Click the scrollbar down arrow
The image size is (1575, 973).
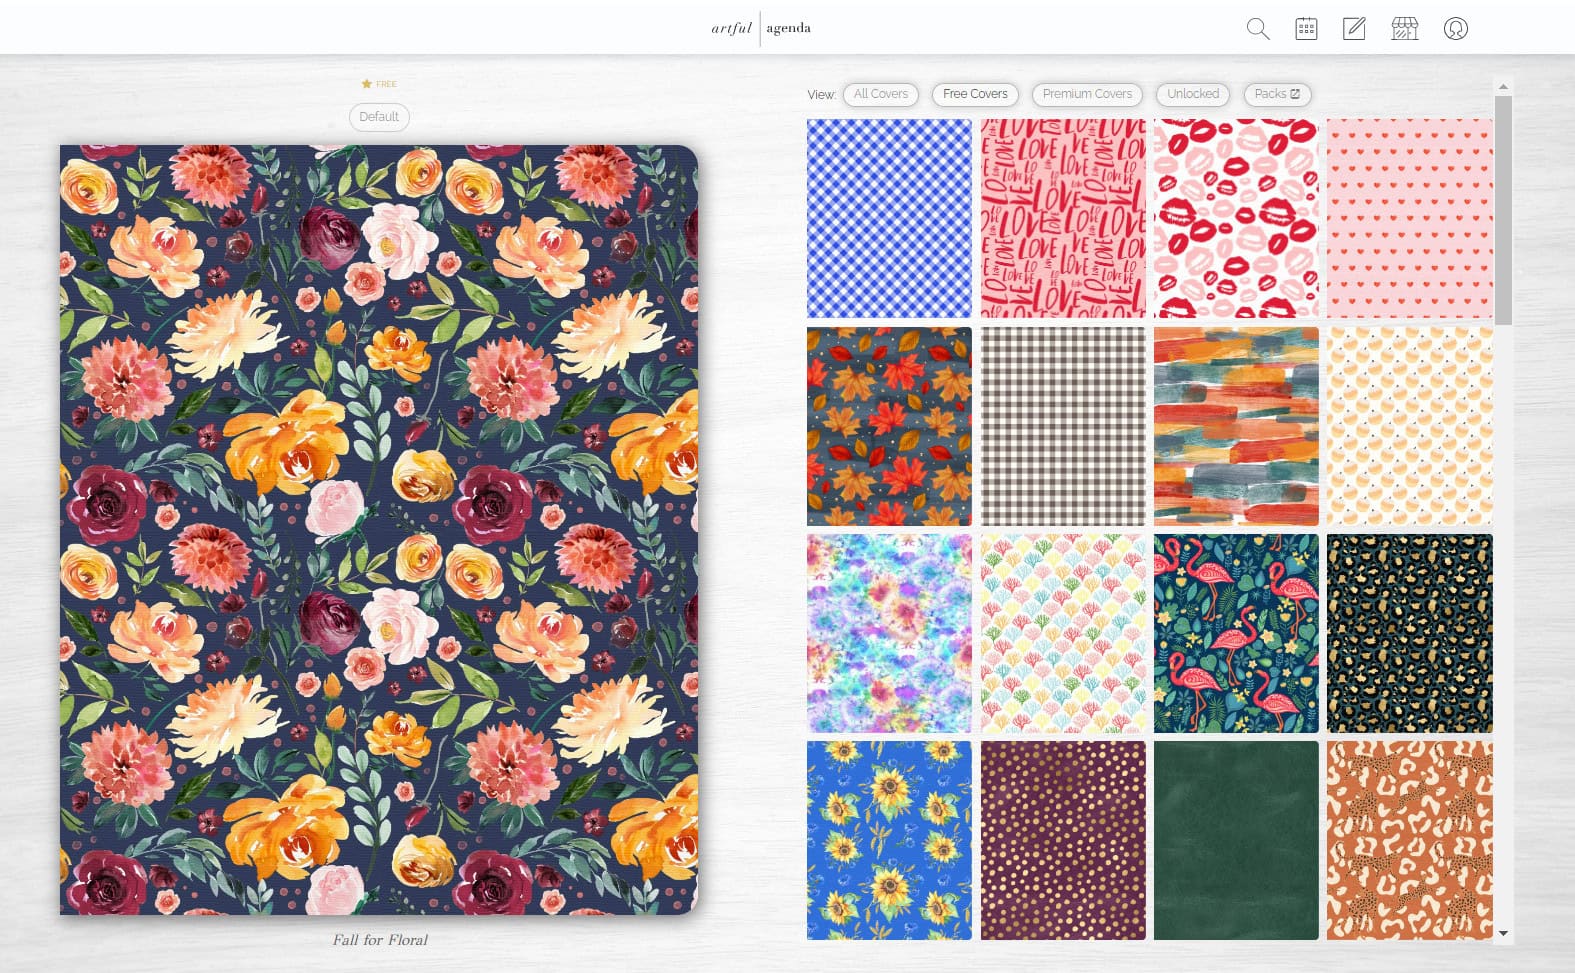(x=1503, y=934)
